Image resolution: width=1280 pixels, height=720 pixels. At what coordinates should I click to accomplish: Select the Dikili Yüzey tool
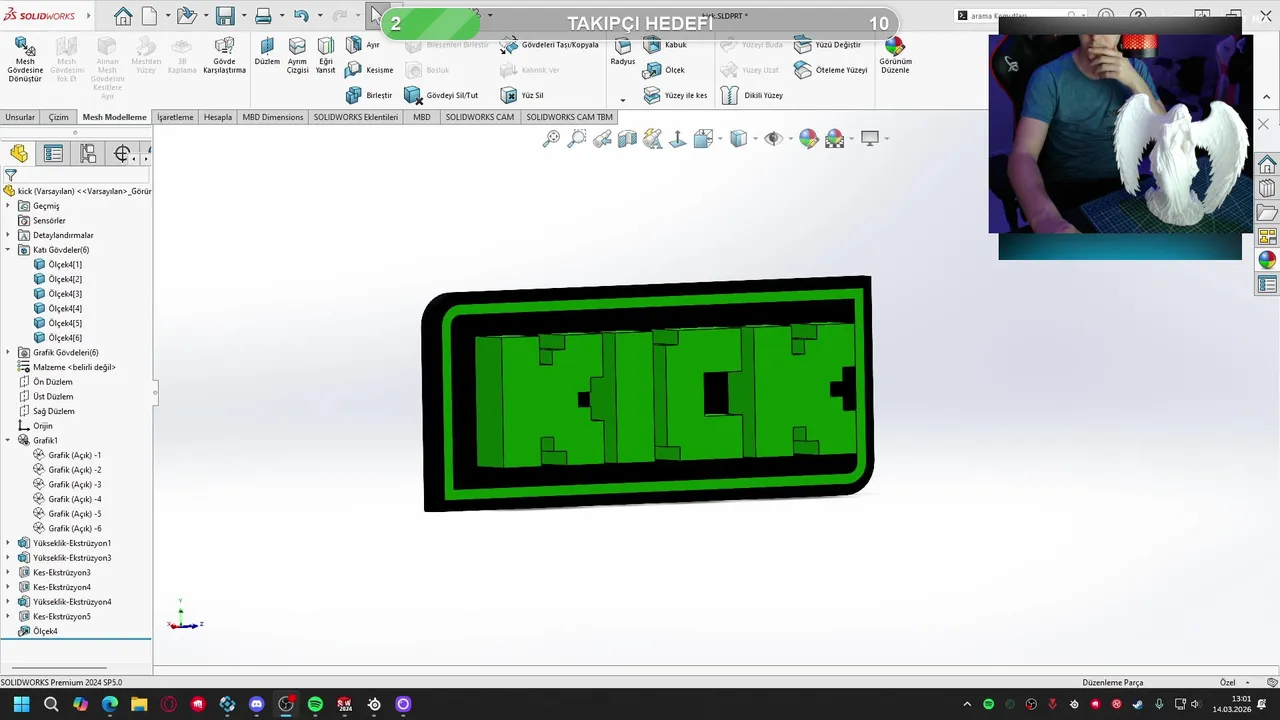(x=751, y=95)
